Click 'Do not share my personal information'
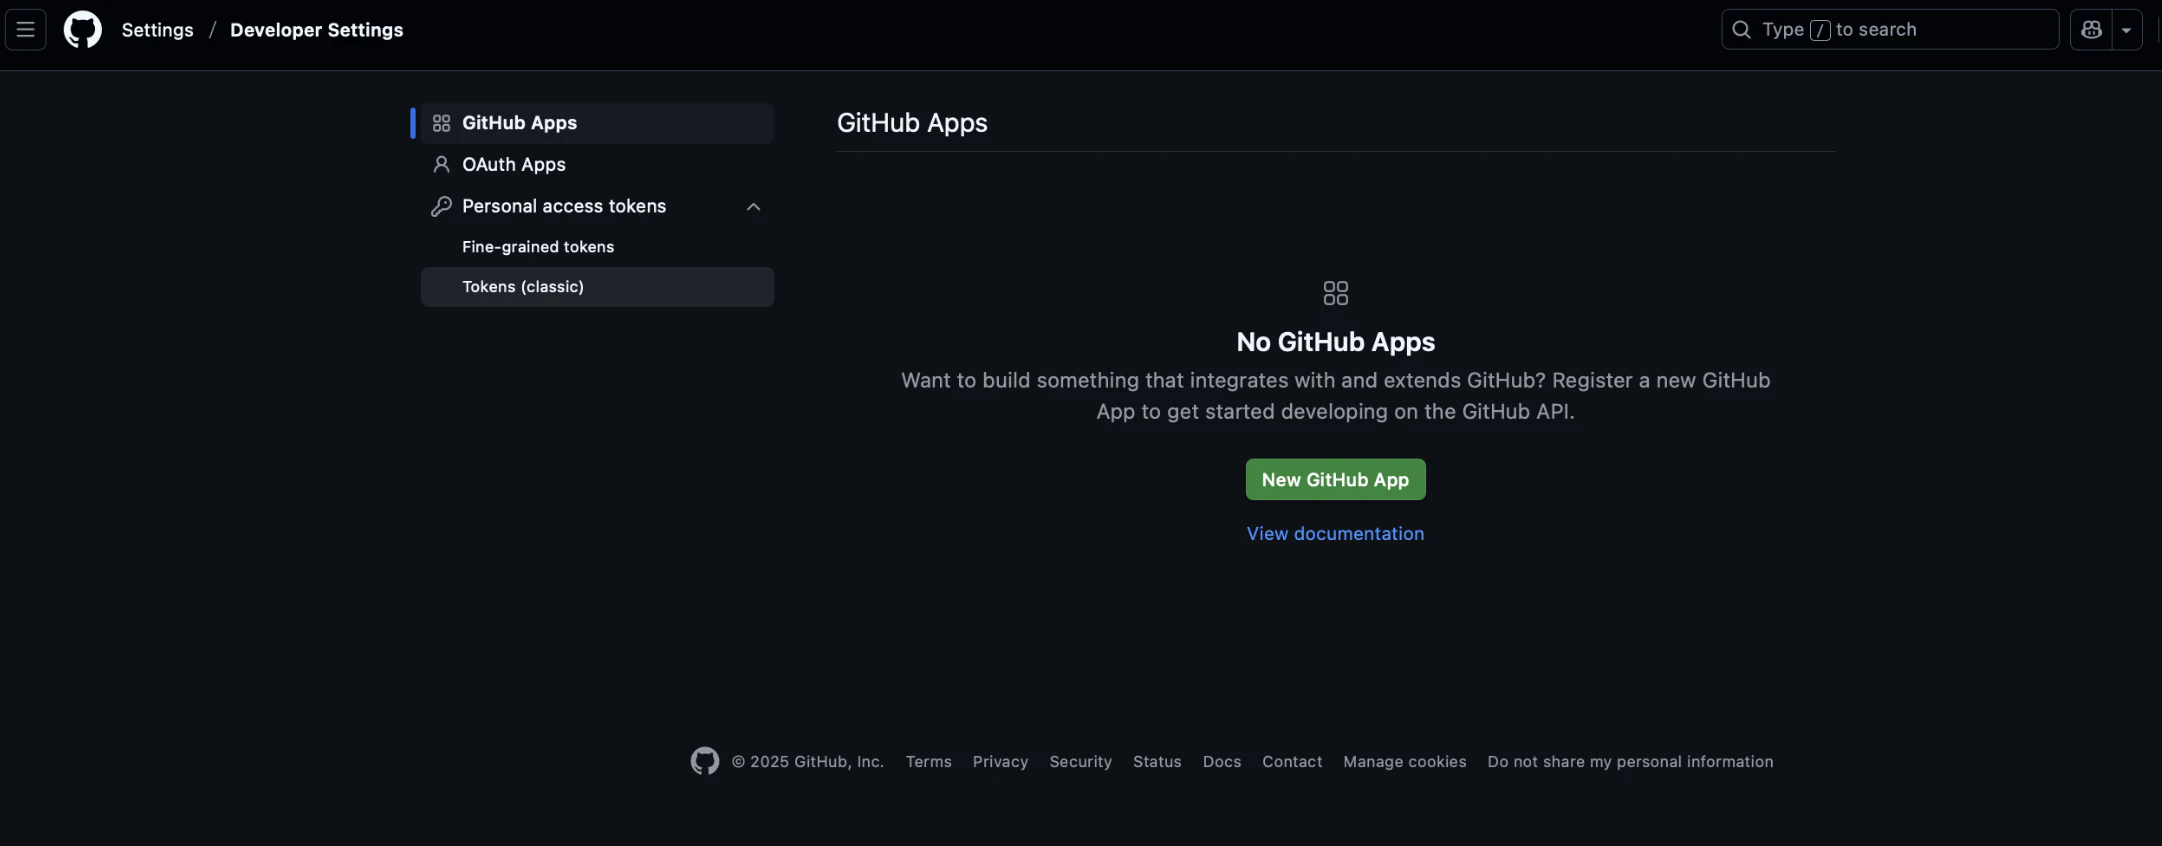This screenshot has width=2162, height=846. [1630, 762]
